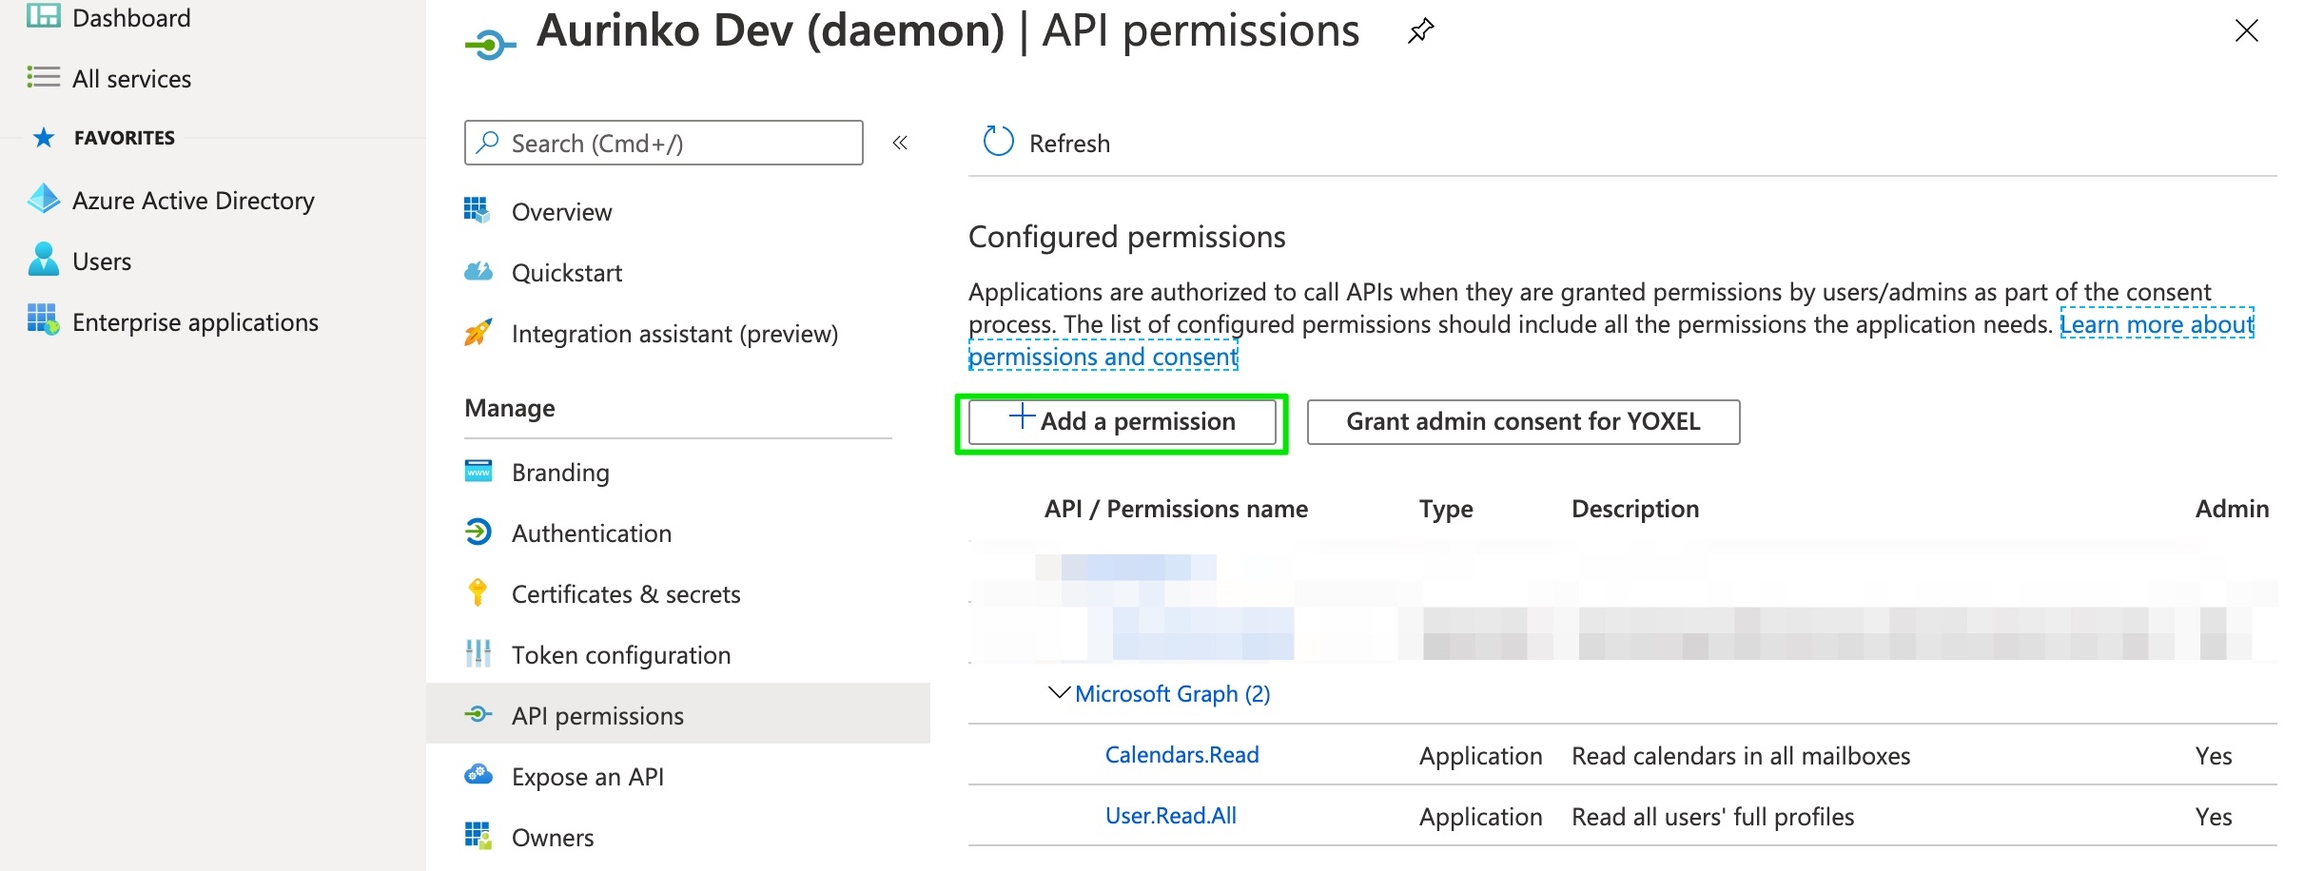Select Overview in the app menu
This screenshot has height=871, width=2304.
click(x=561, y=211)
